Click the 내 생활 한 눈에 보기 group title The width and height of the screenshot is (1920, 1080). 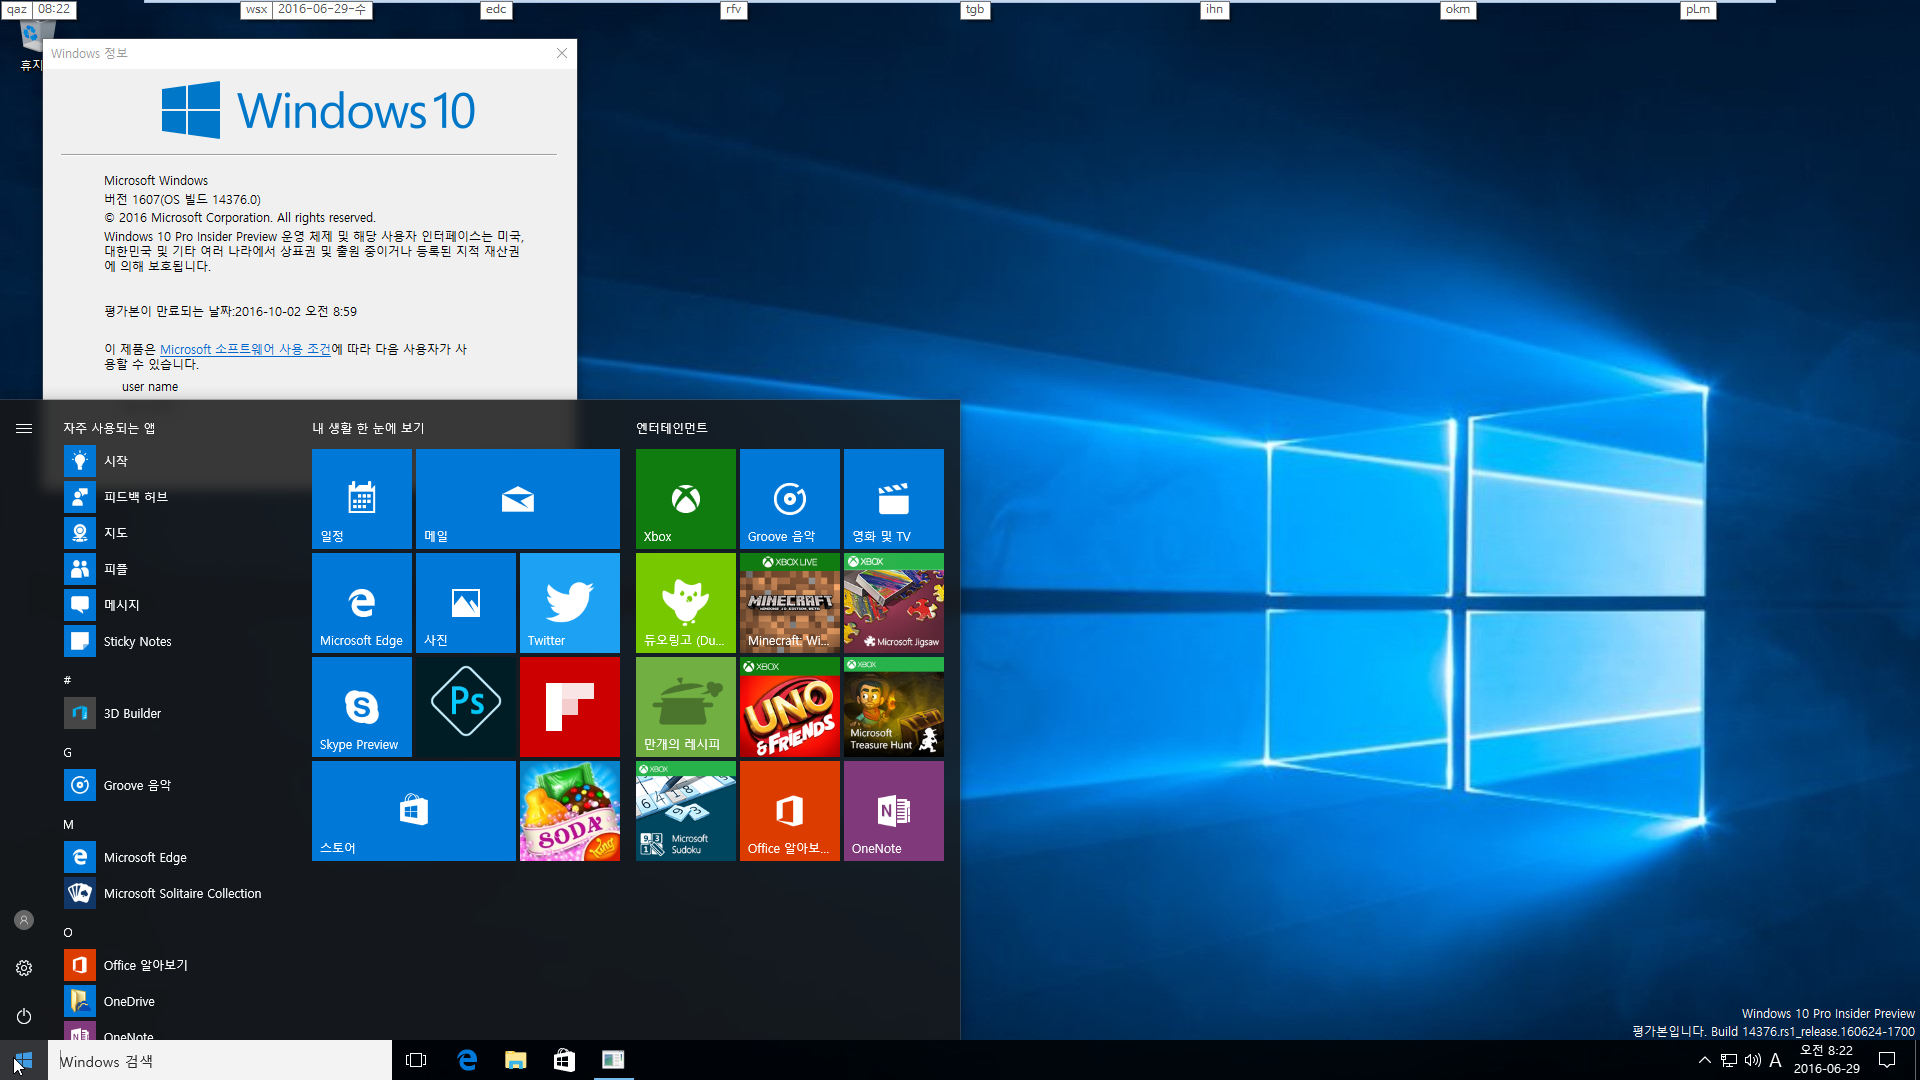tap(368, 428)
